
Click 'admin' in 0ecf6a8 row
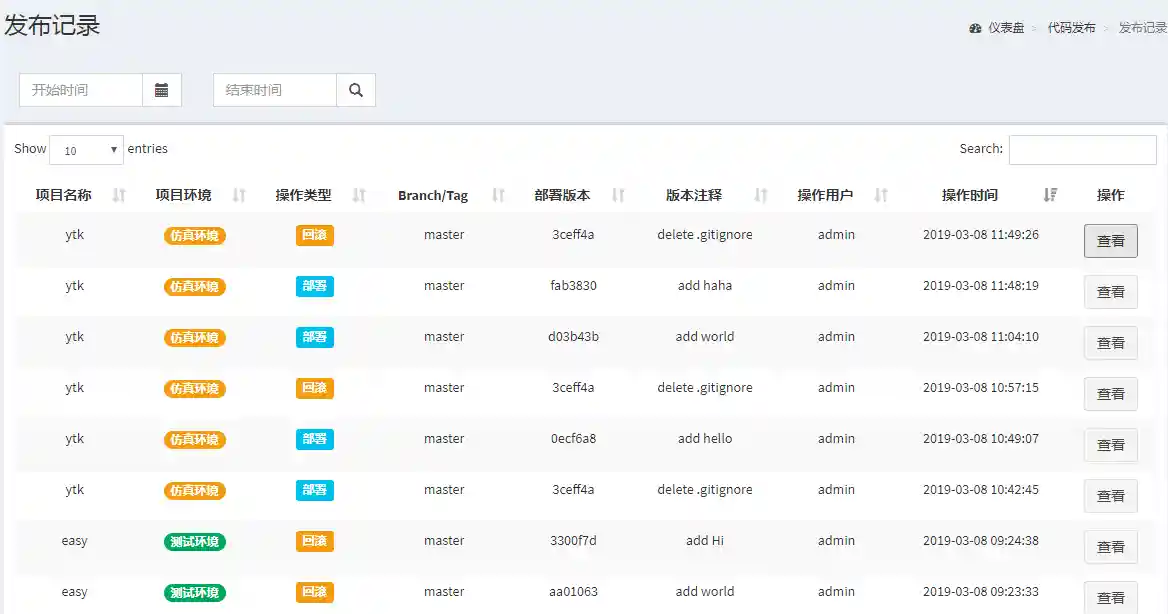point(837,439)
